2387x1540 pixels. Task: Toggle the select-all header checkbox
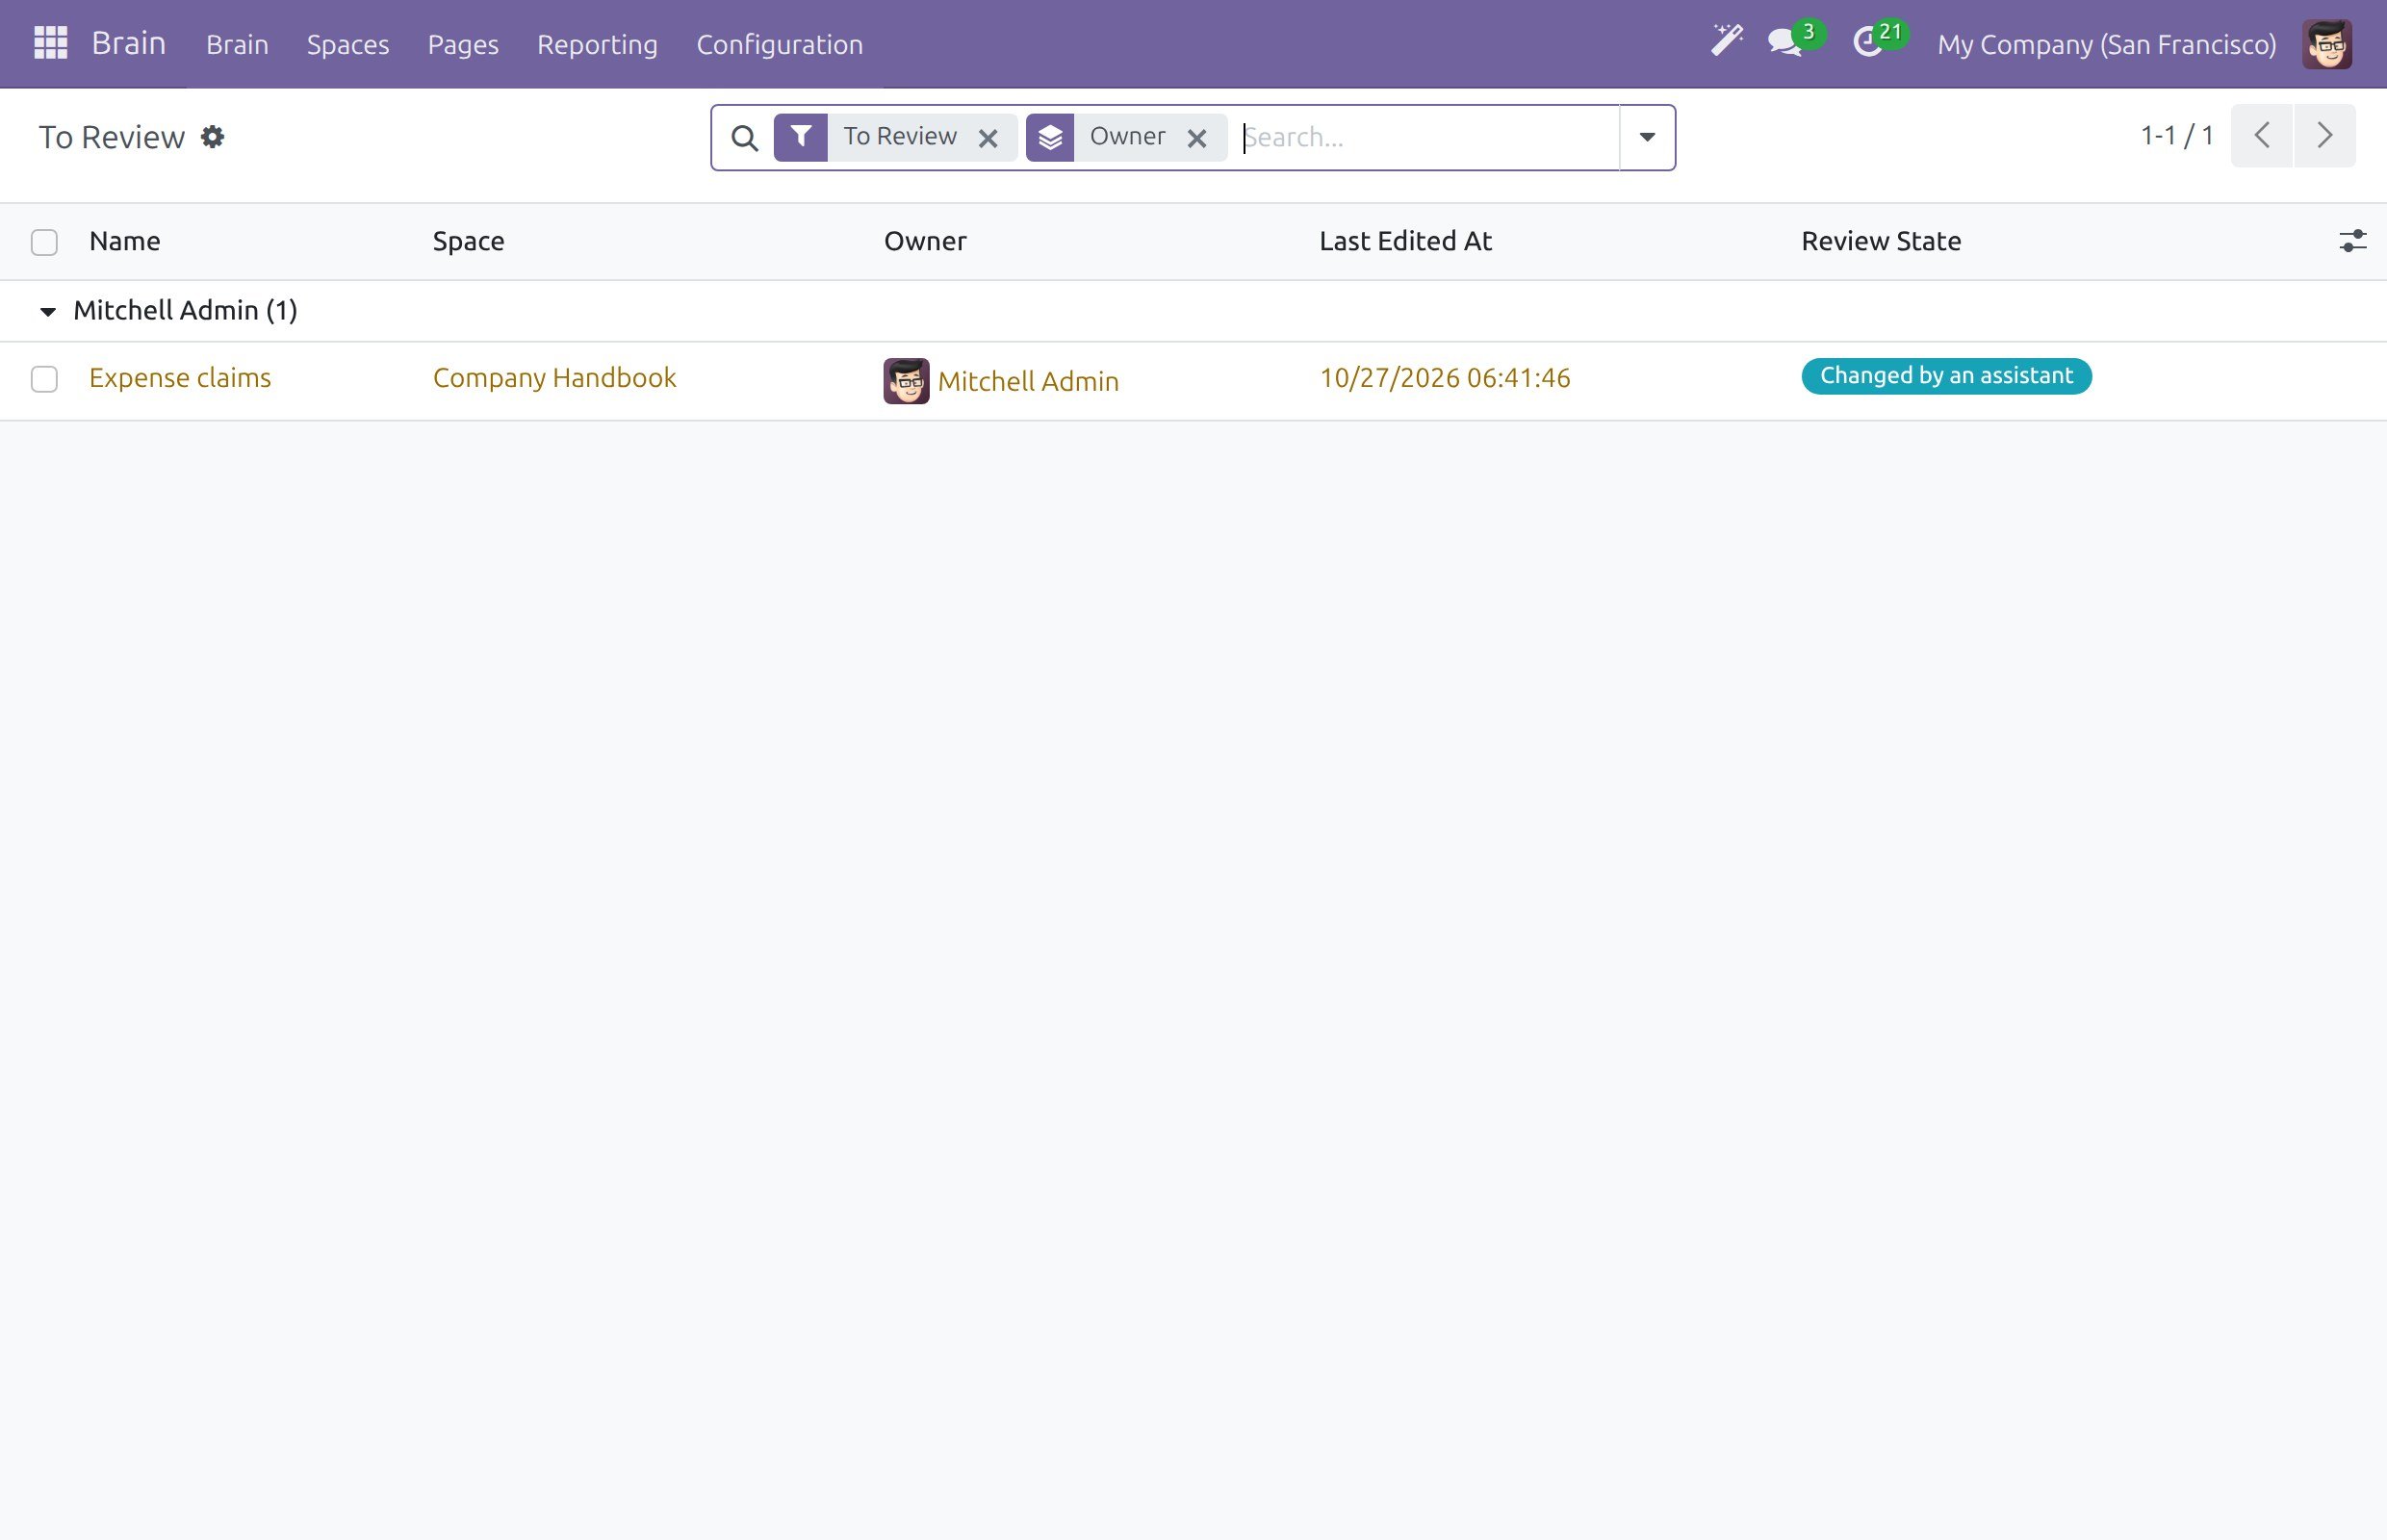tap(44, 242)
